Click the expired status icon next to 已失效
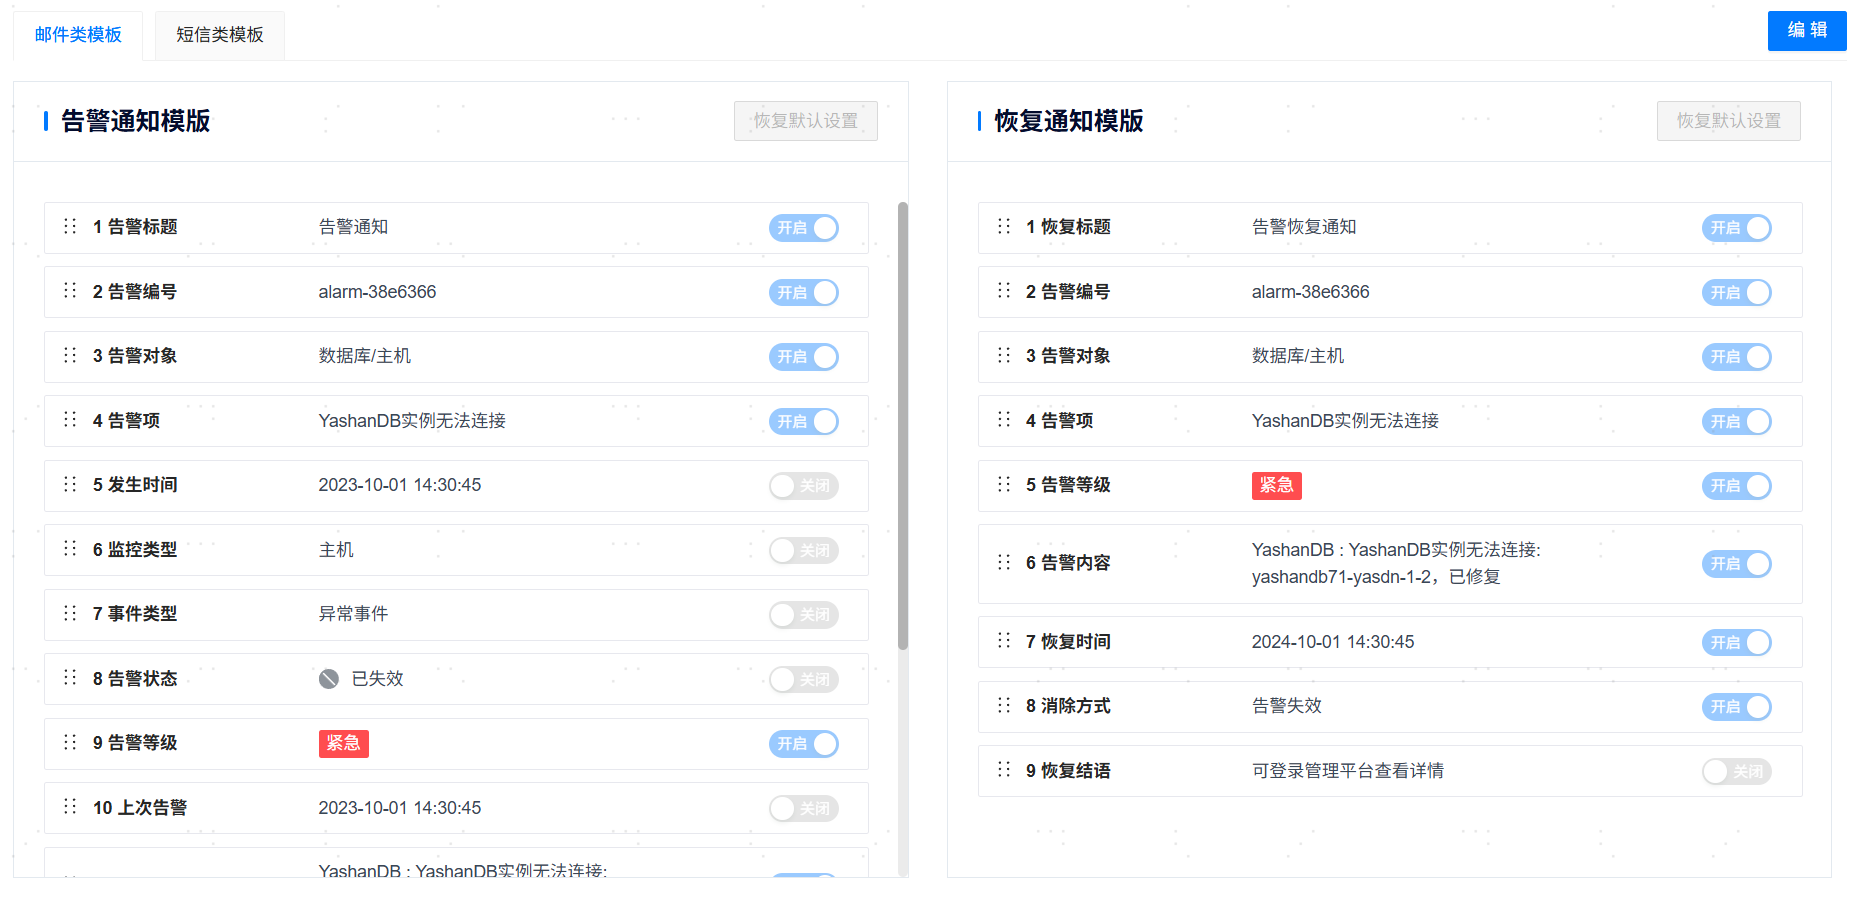Screen dimensions: 1853x908 point(329,678)
